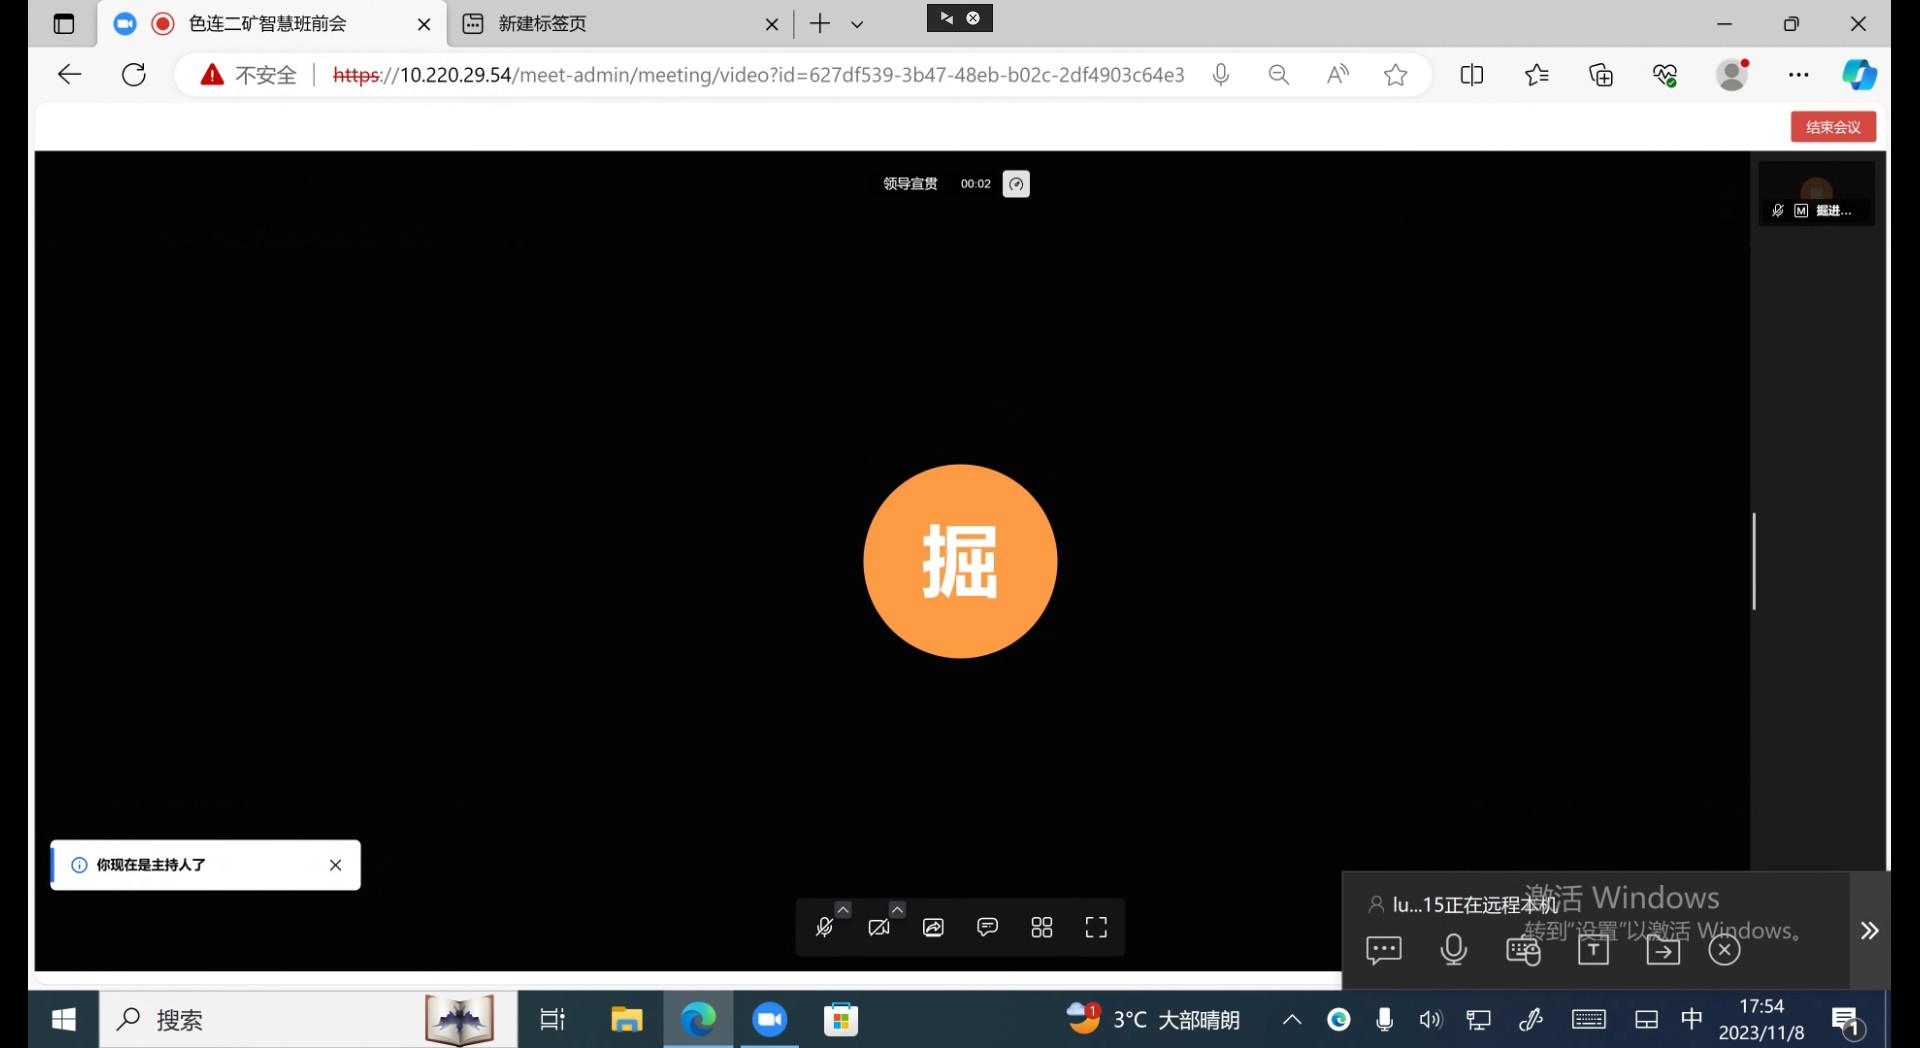The height and width of the screenshot is (1048, 1920).
Task: Close the floating remote toolbar at top
Action: (973, 18)
